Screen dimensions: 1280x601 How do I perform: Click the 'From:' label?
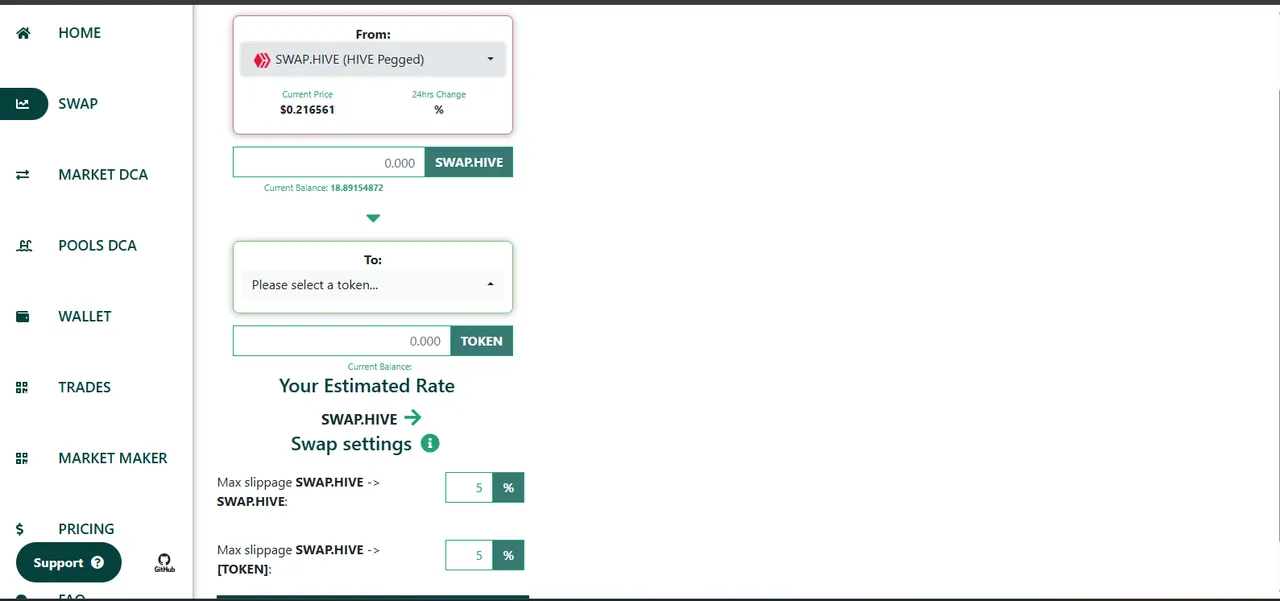(373, 34)
